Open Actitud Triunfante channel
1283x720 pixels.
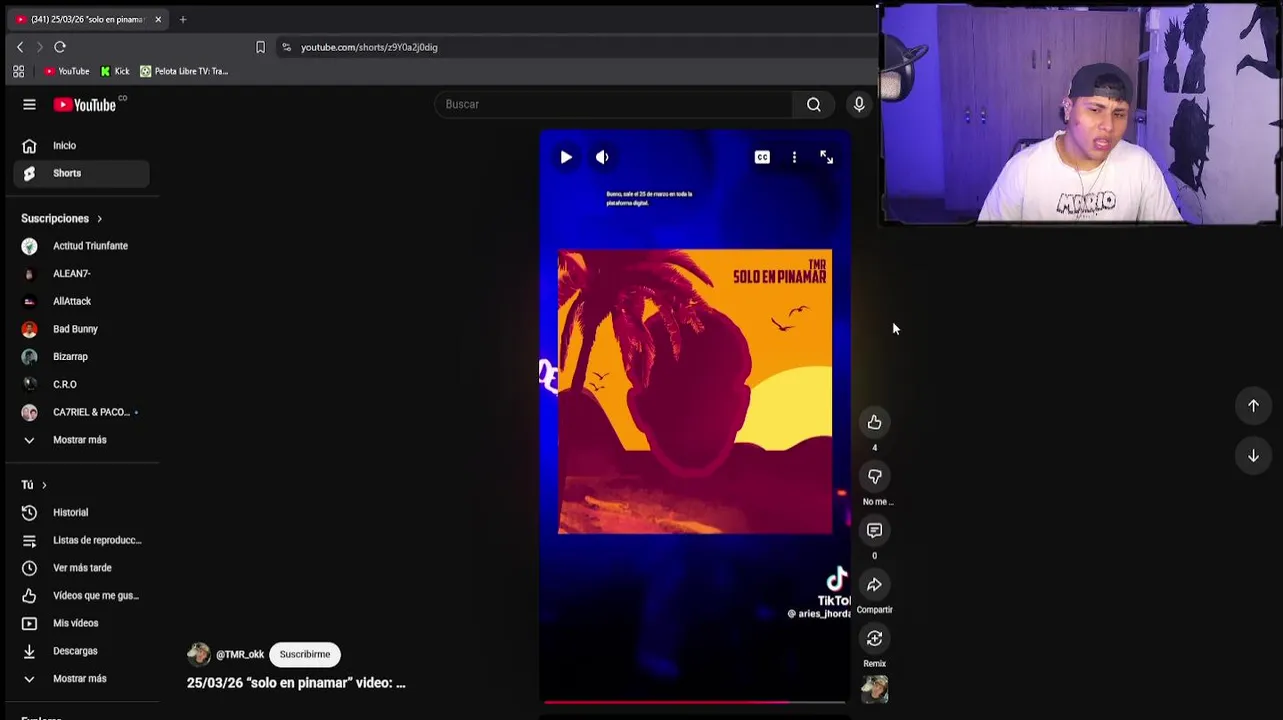pos(82,246)
